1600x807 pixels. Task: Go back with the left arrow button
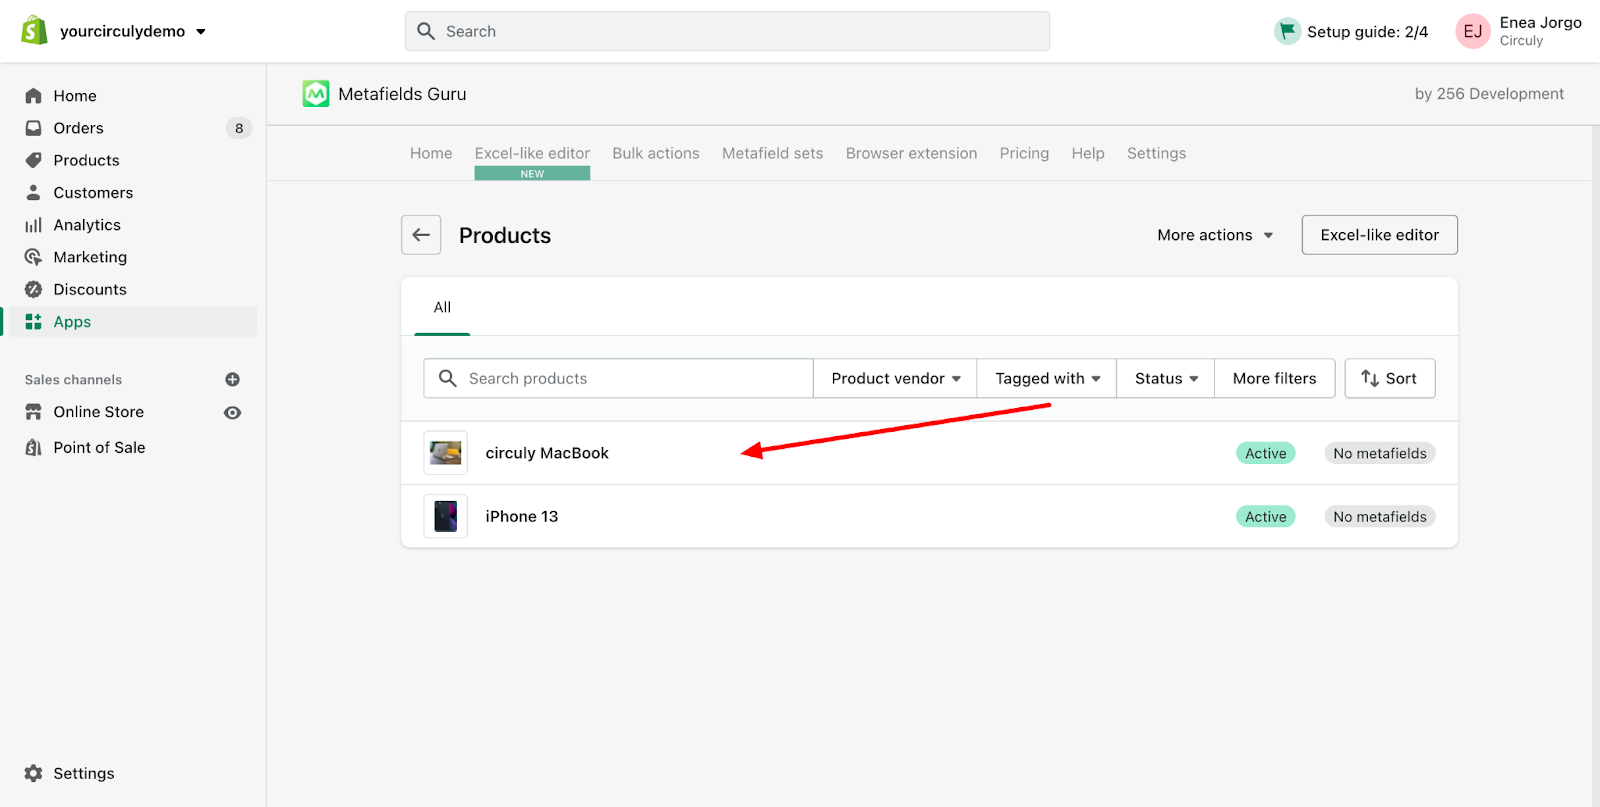tap(421, 235)
